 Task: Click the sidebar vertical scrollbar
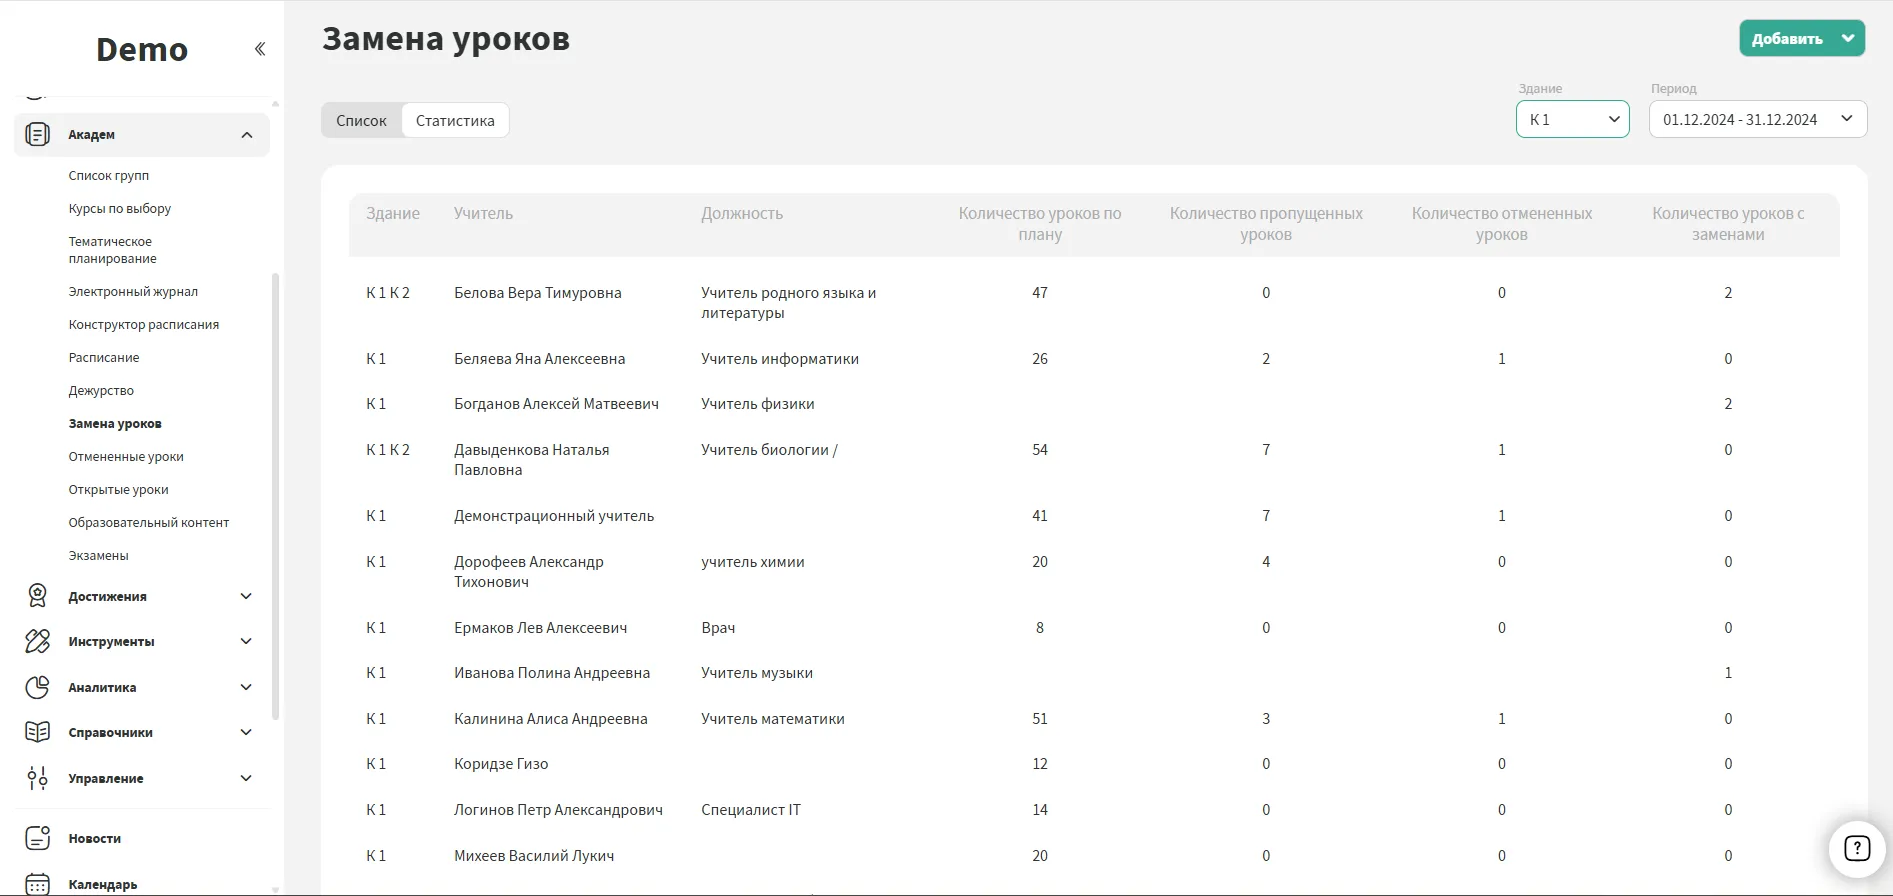pyautogui.click(x=275, y=495)
